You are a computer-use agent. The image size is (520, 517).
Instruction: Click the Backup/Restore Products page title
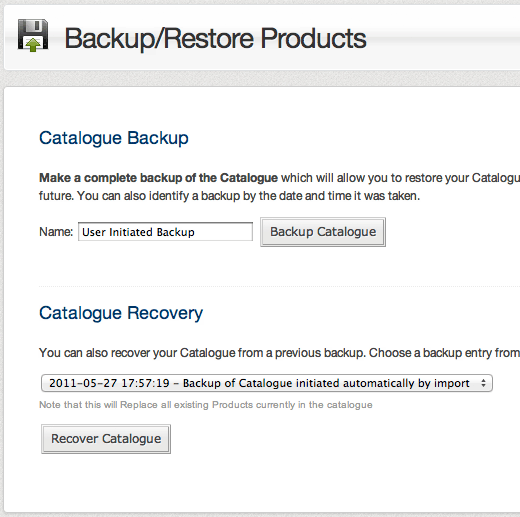[x=215, y=38]
